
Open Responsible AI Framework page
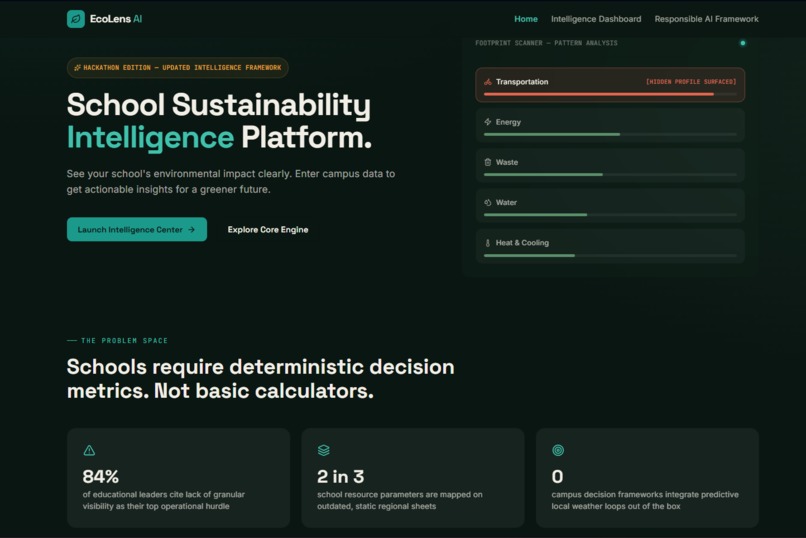(706, 19)
